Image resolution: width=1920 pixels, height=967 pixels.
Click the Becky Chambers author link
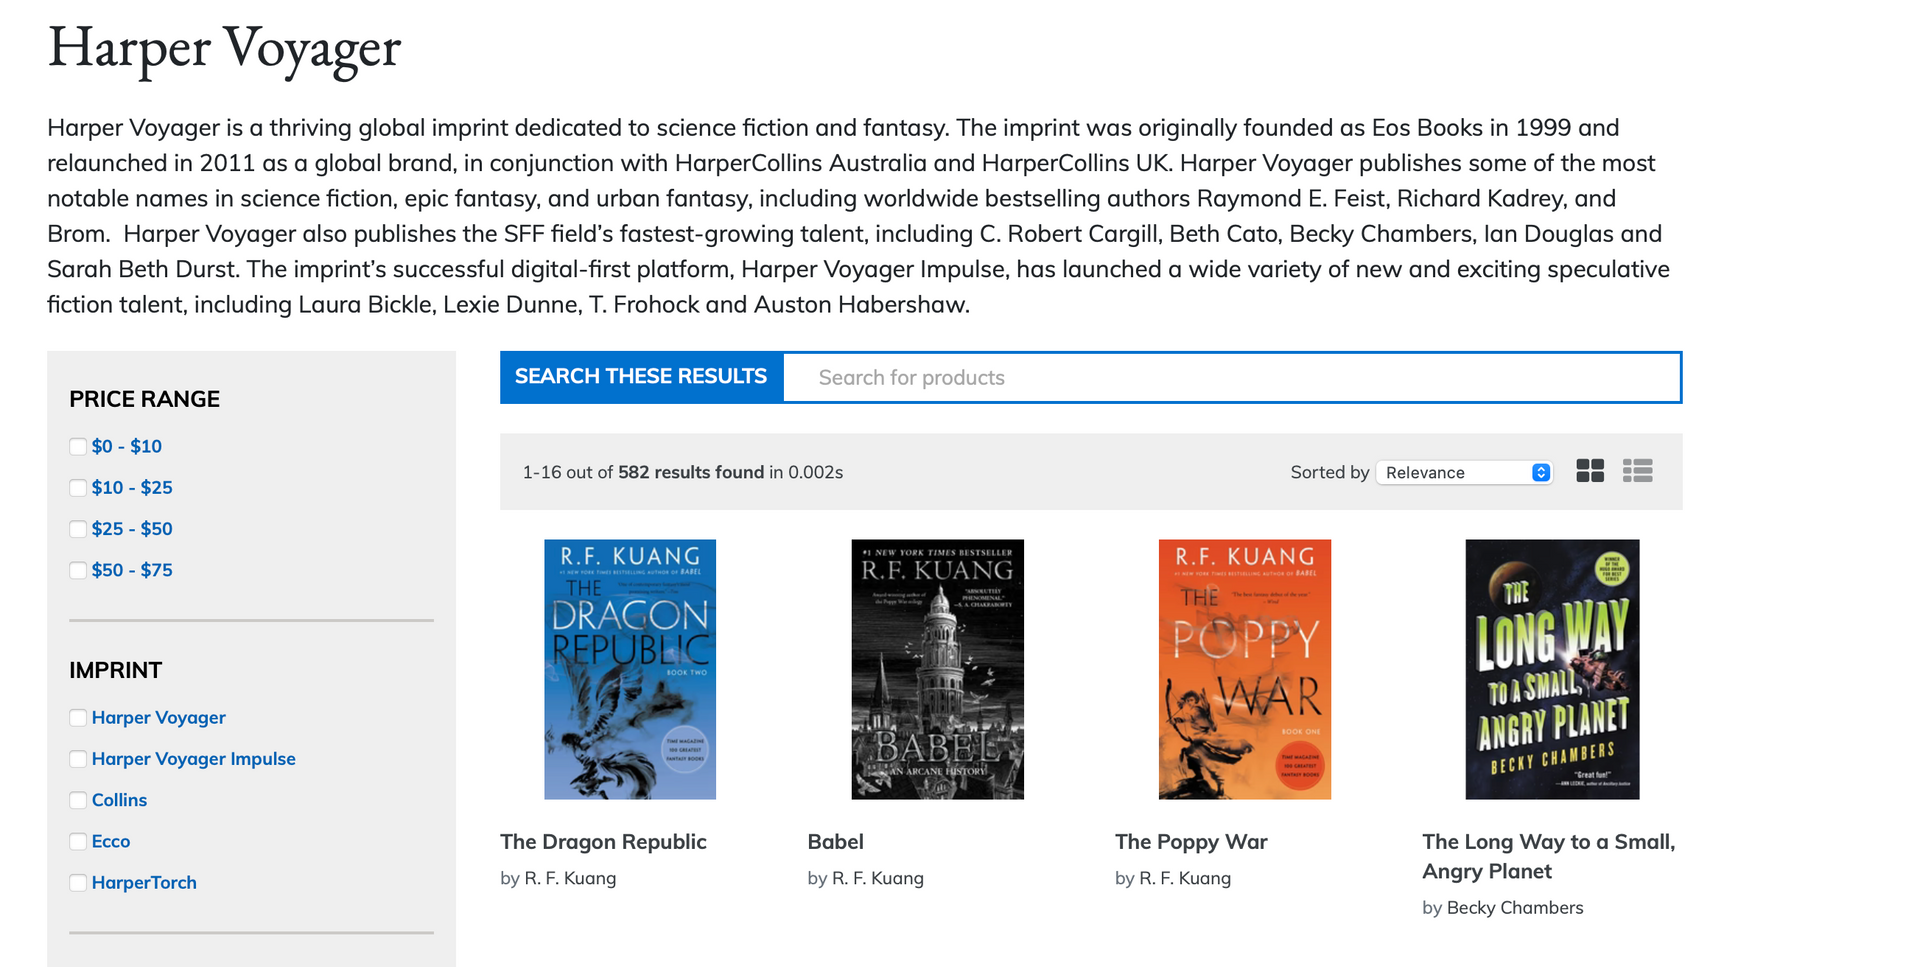click(x=1513, y=907)
